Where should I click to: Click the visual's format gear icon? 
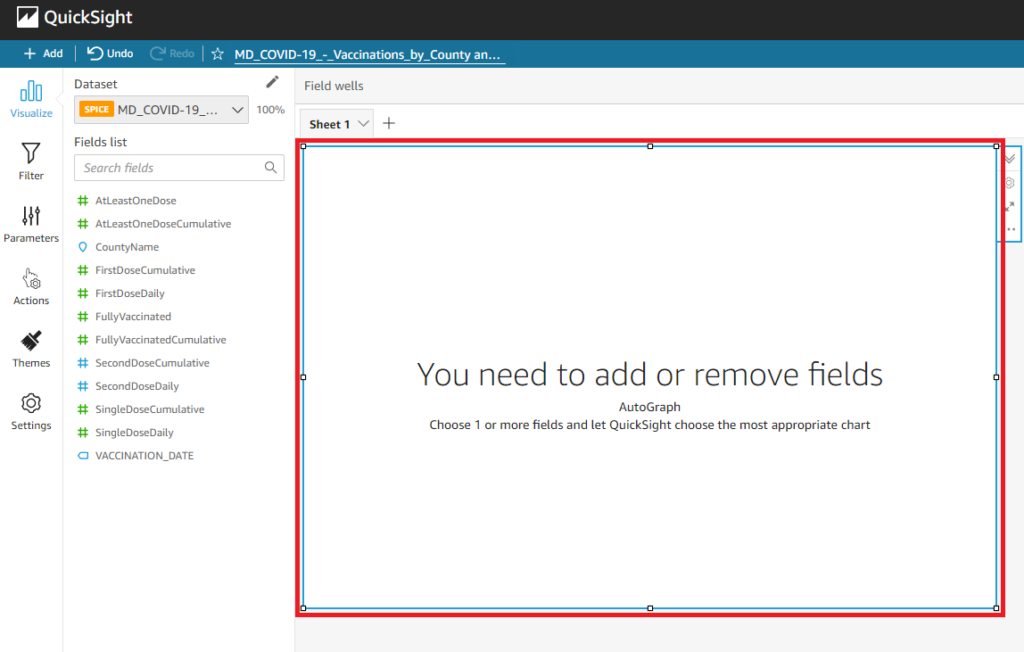pyautogui.click(x=1009, y=183)
